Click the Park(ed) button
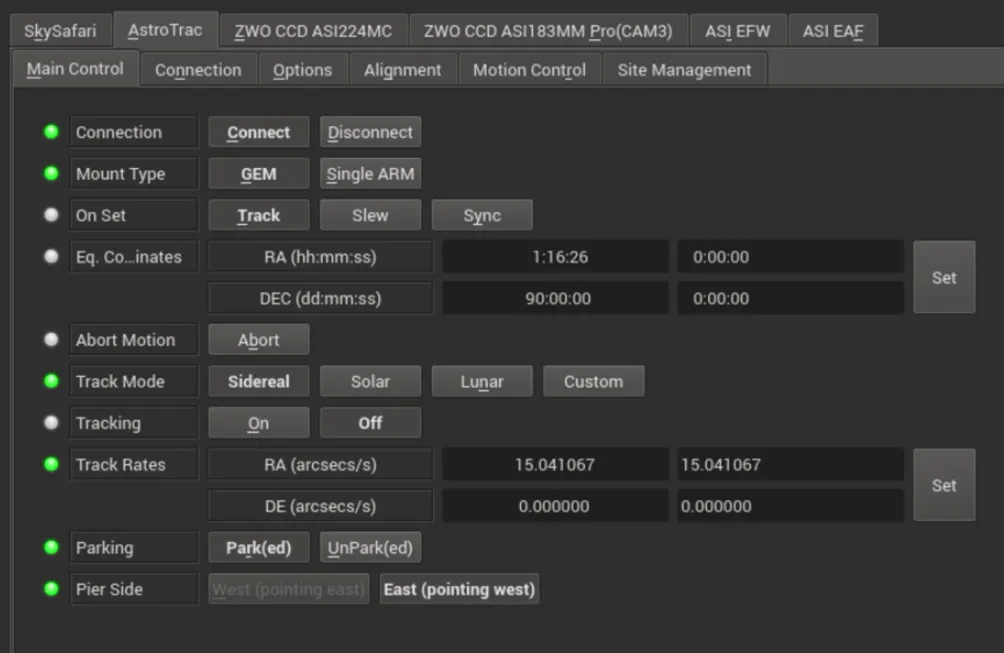The image size is (1004, 653). click(x=259, y=547)
